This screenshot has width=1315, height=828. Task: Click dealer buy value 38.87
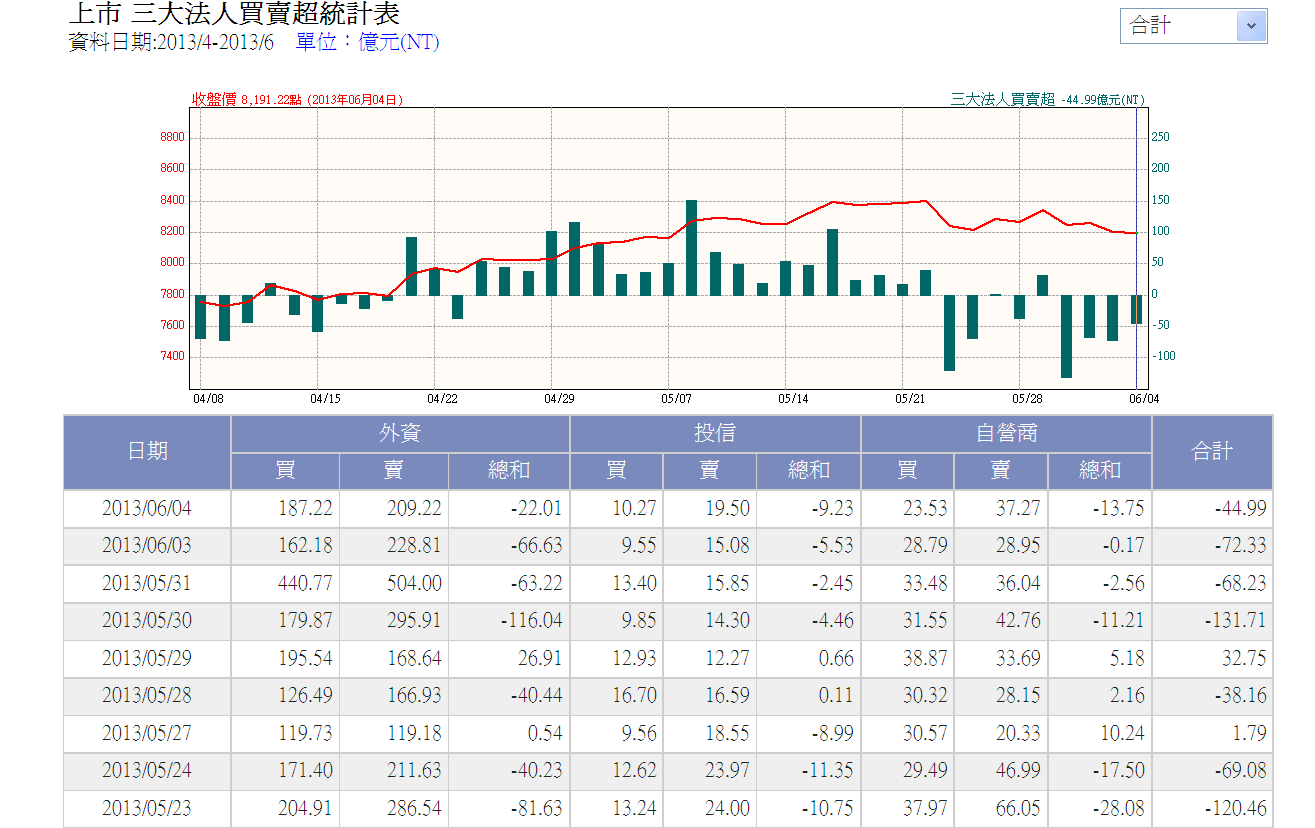coord(924,659)
